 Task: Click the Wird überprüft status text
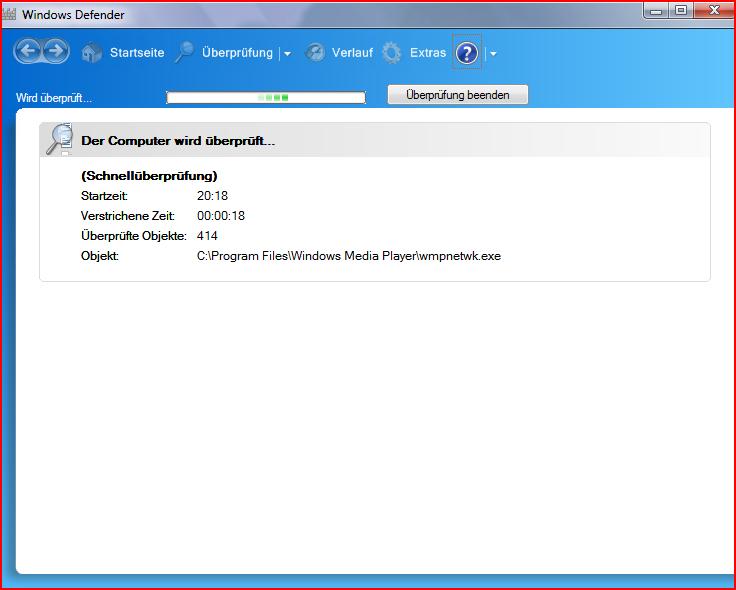point(54,98)
